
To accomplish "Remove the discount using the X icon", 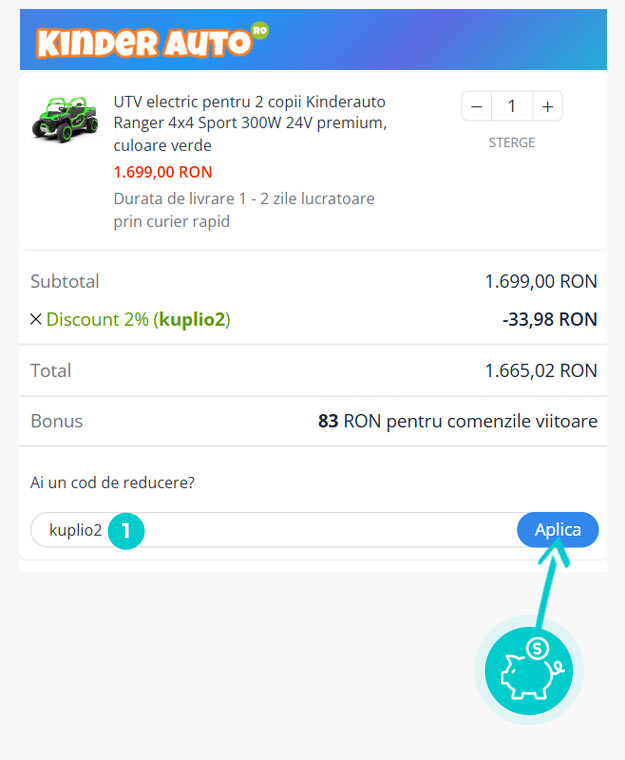I will (x=36, y=320).
